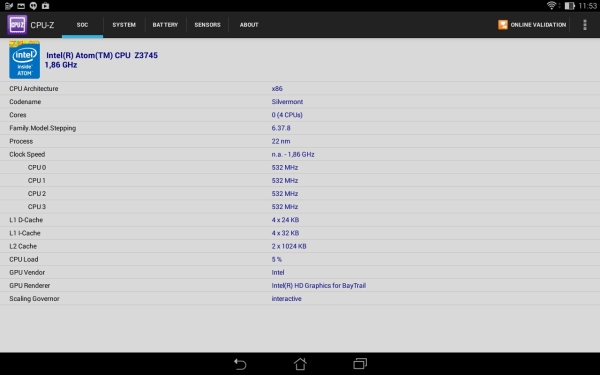The height and width of the screenshot is (375, 600).
Task: Tap the clock showing 11:53
Action: click(587, 6)
